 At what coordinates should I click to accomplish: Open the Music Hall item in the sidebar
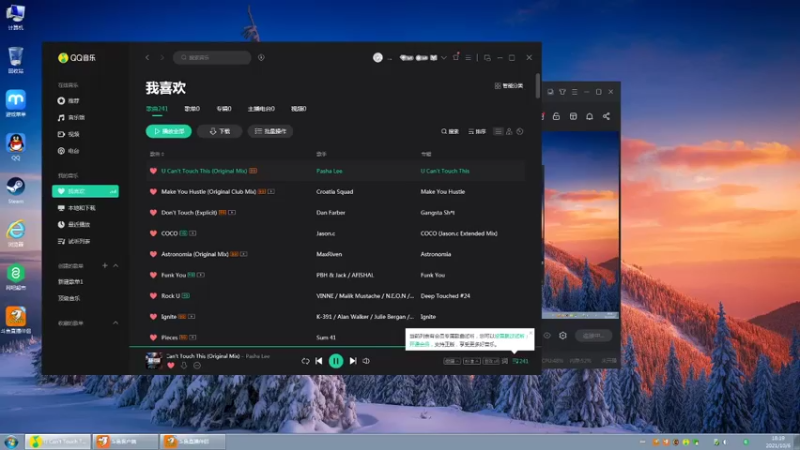click(x=71, y=118)
